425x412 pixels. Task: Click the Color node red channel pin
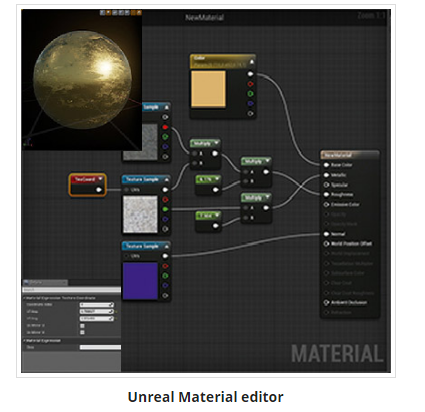pos(250,84)
